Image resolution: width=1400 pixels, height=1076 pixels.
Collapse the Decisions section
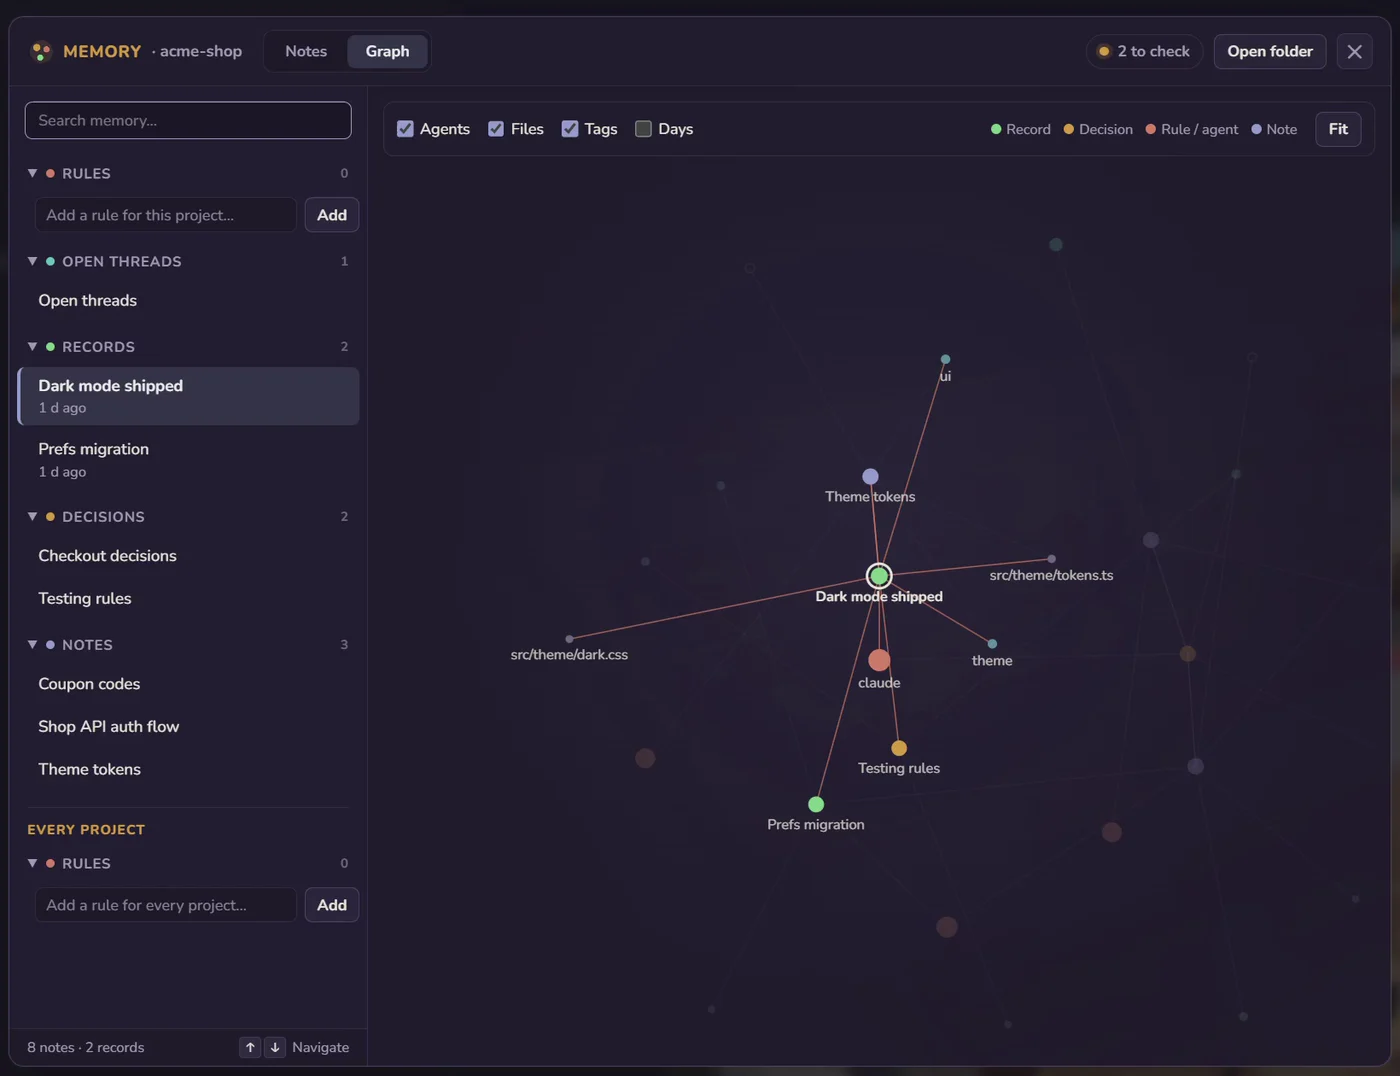point(32,516)
